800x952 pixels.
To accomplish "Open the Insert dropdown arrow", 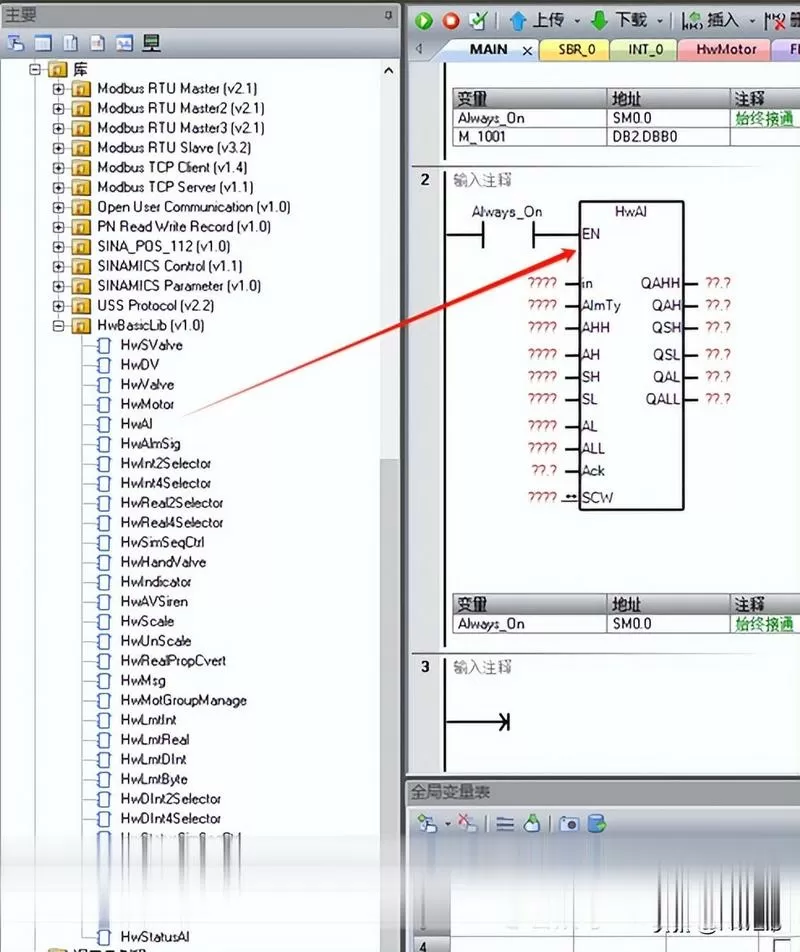I will [x=751, y=21].
